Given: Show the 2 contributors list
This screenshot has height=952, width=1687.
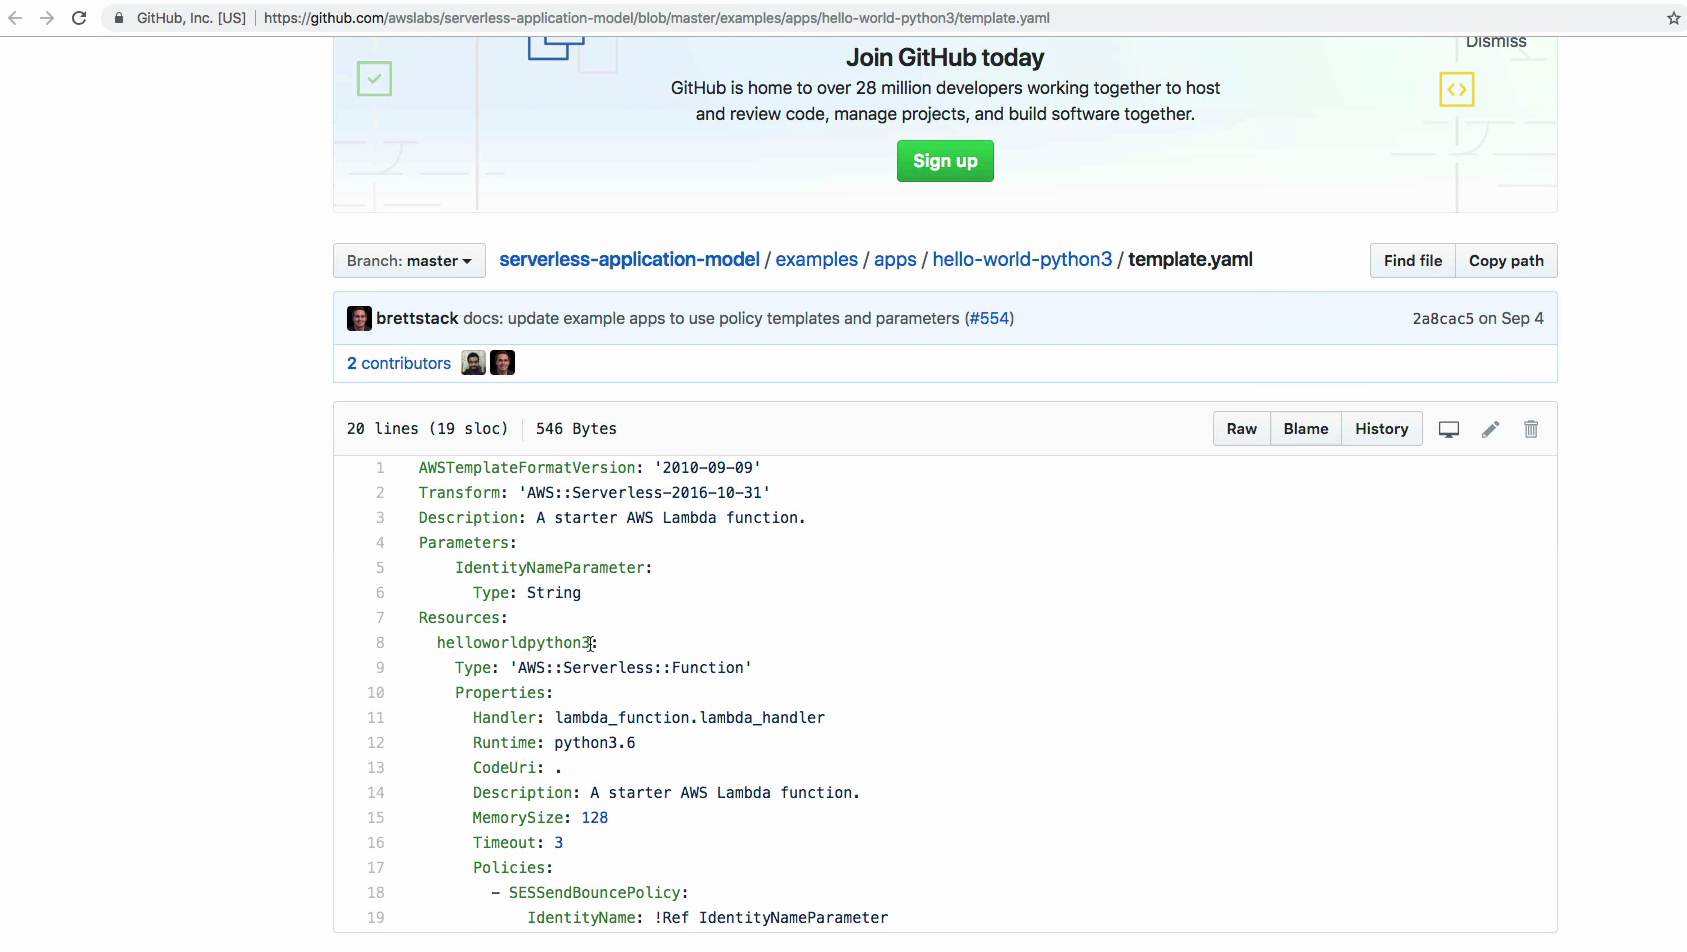Looking at the screenshot, I should [399, 363].
